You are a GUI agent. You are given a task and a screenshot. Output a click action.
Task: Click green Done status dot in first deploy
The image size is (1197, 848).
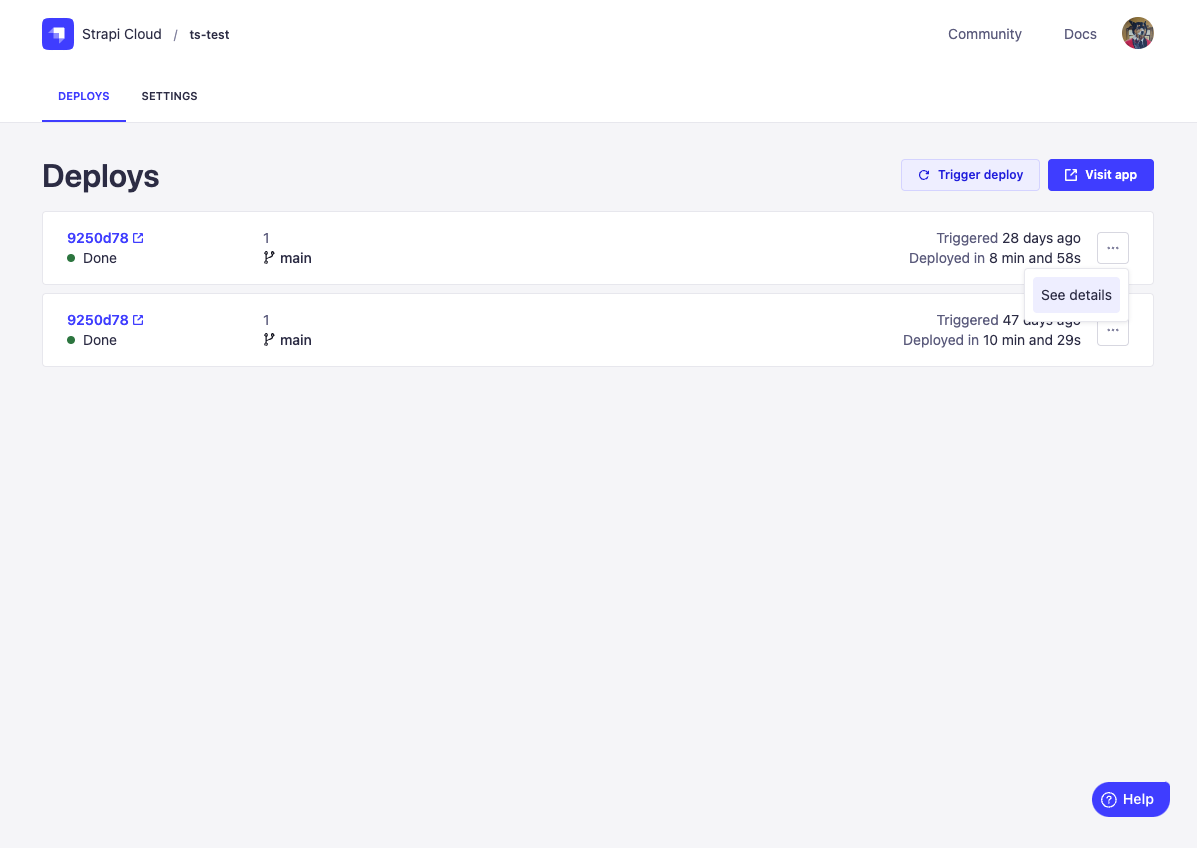click(x=71, y=258)
